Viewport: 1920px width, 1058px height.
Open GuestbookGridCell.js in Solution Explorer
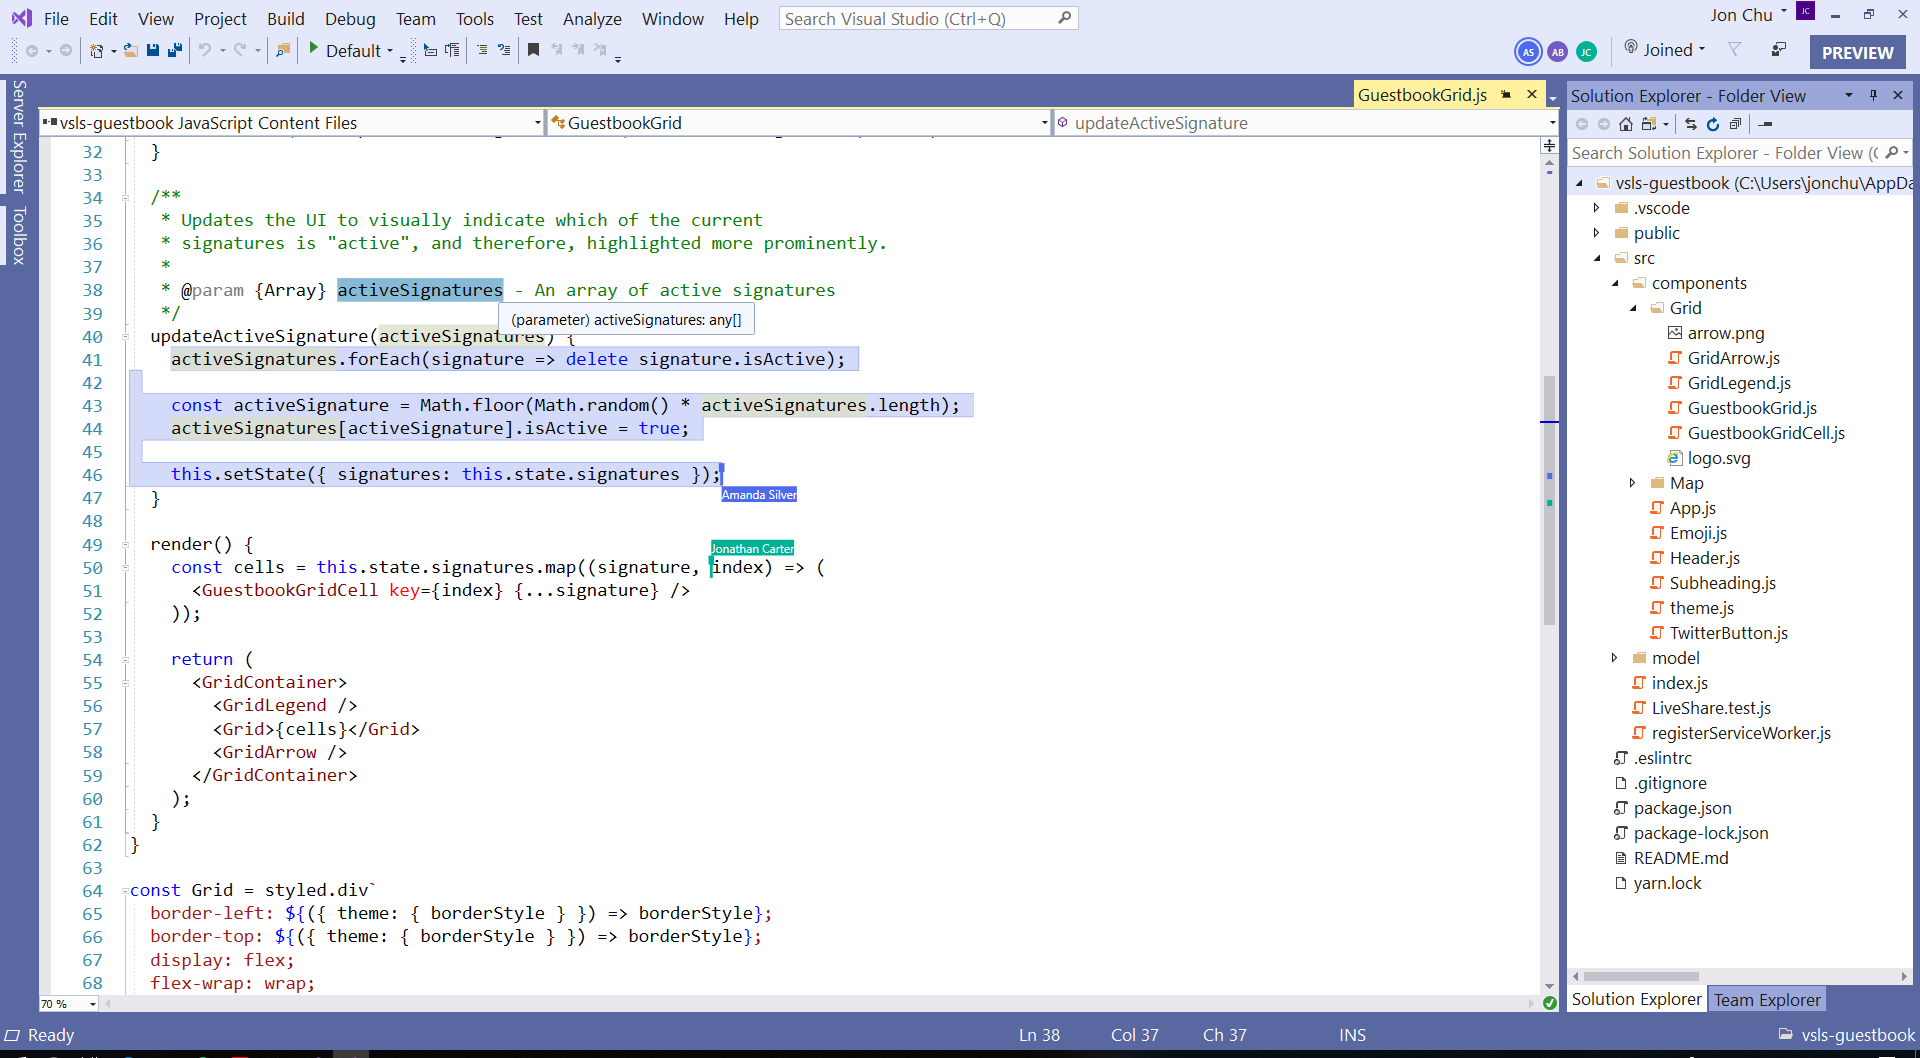tap(1766, 433)
